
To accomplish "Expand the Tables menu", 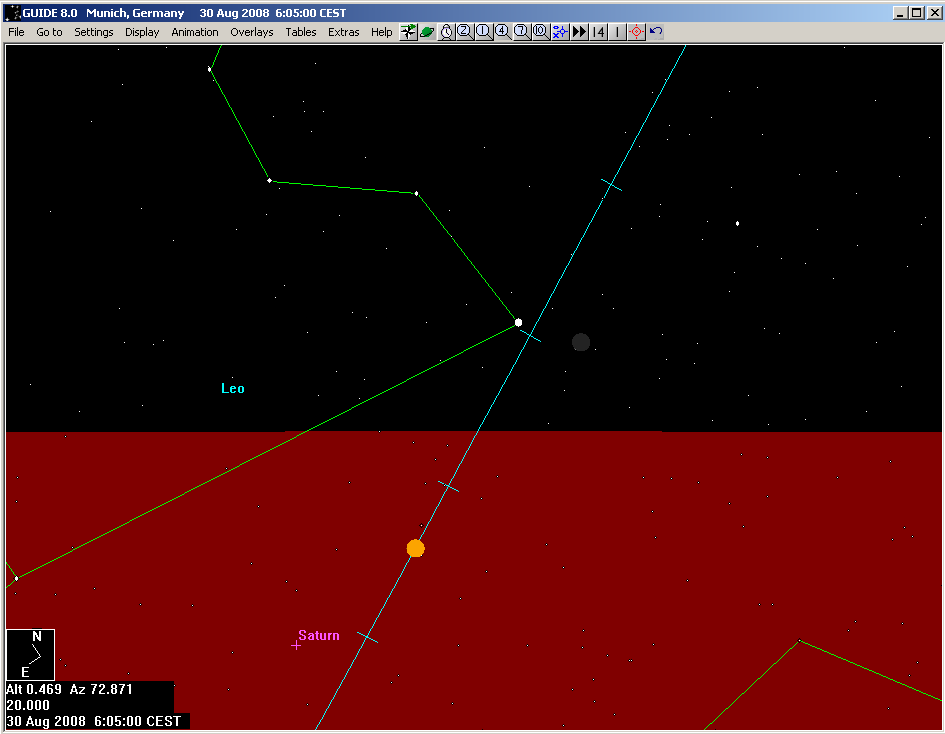I will (300, 32).
